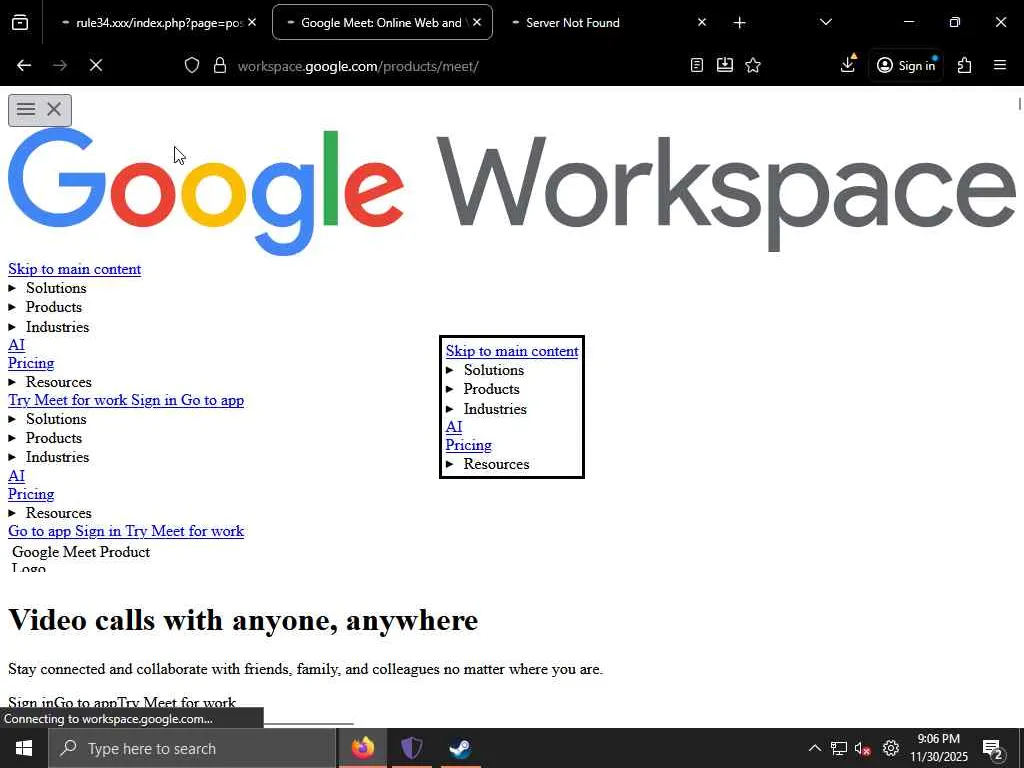Click the Google Meet Product Logo text

[x=81, y=559]
